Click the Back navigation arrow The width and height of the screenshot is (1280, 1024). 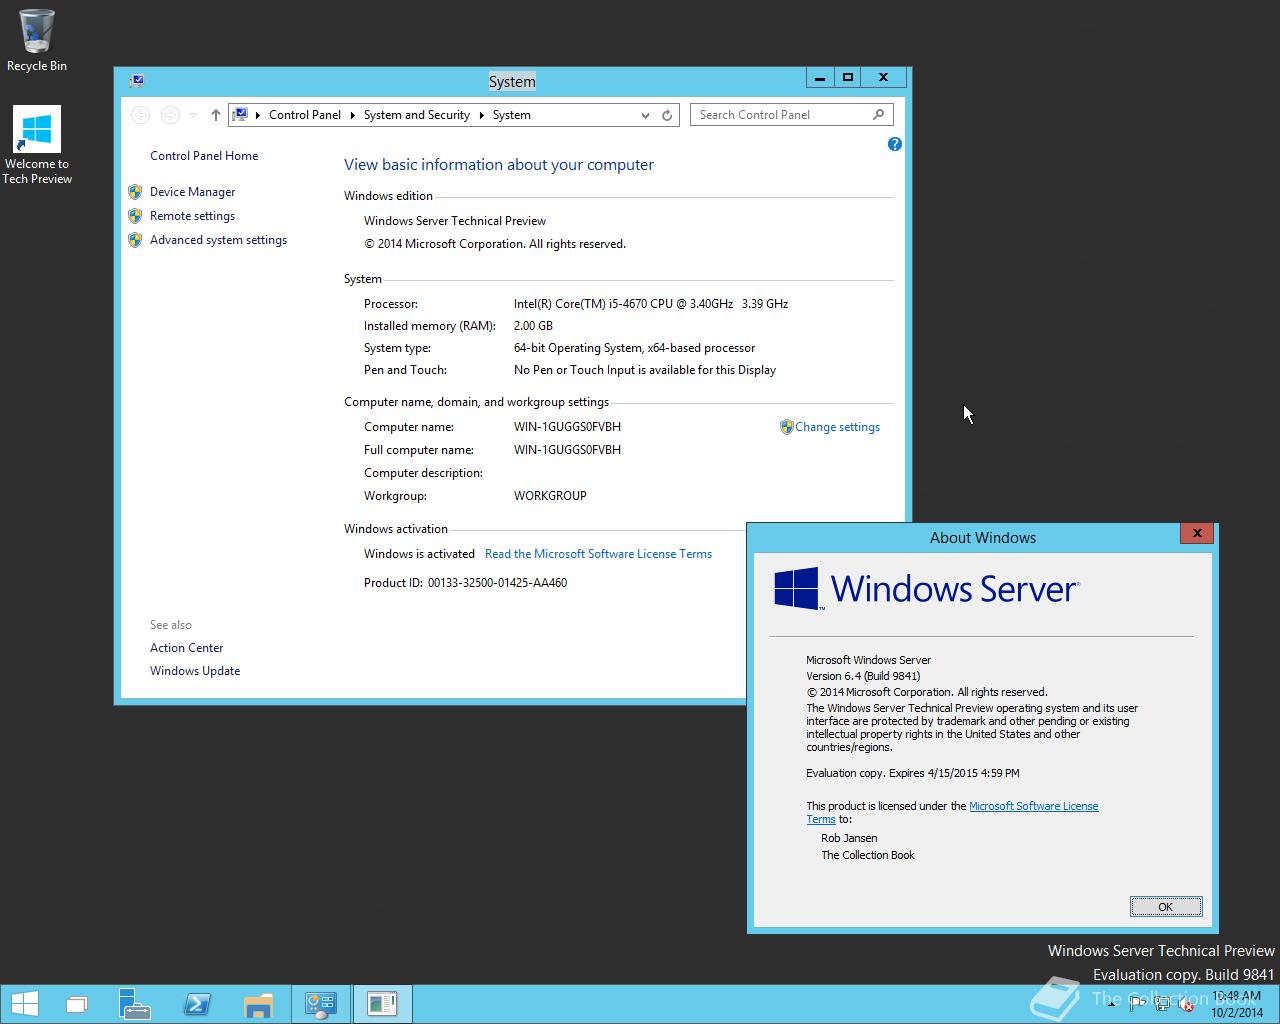[x=141, y=115]
